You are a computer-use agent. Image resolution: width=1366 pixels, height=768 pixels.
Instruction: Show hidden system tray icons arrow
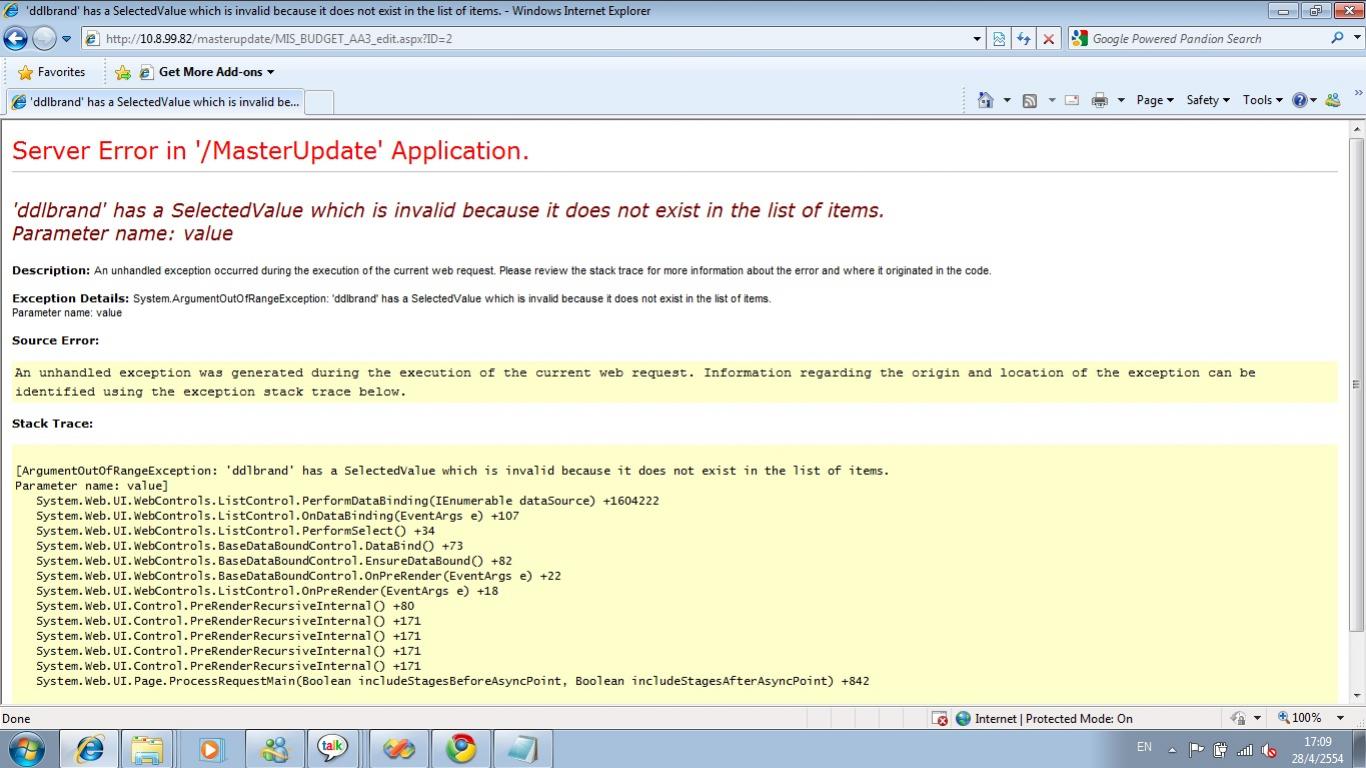pyautogui.click(x=1172, y=750)
